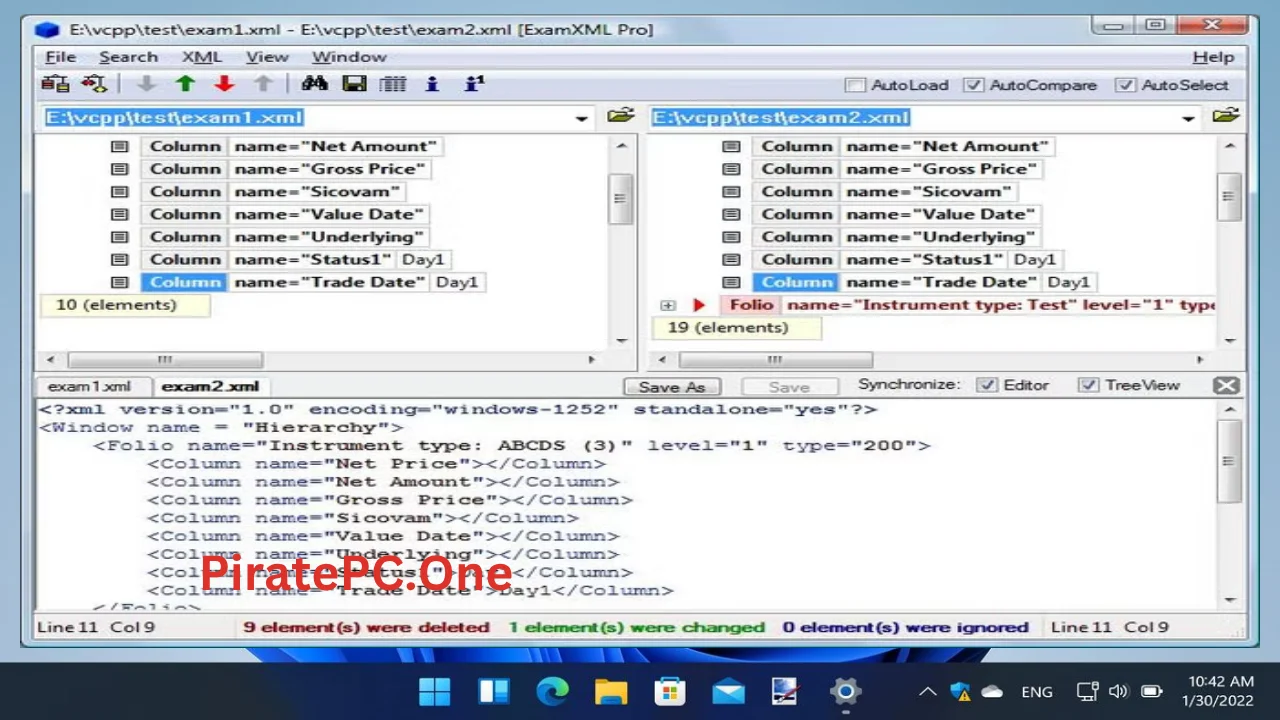Click the greyed-out up arrow icon

point(263,84)
